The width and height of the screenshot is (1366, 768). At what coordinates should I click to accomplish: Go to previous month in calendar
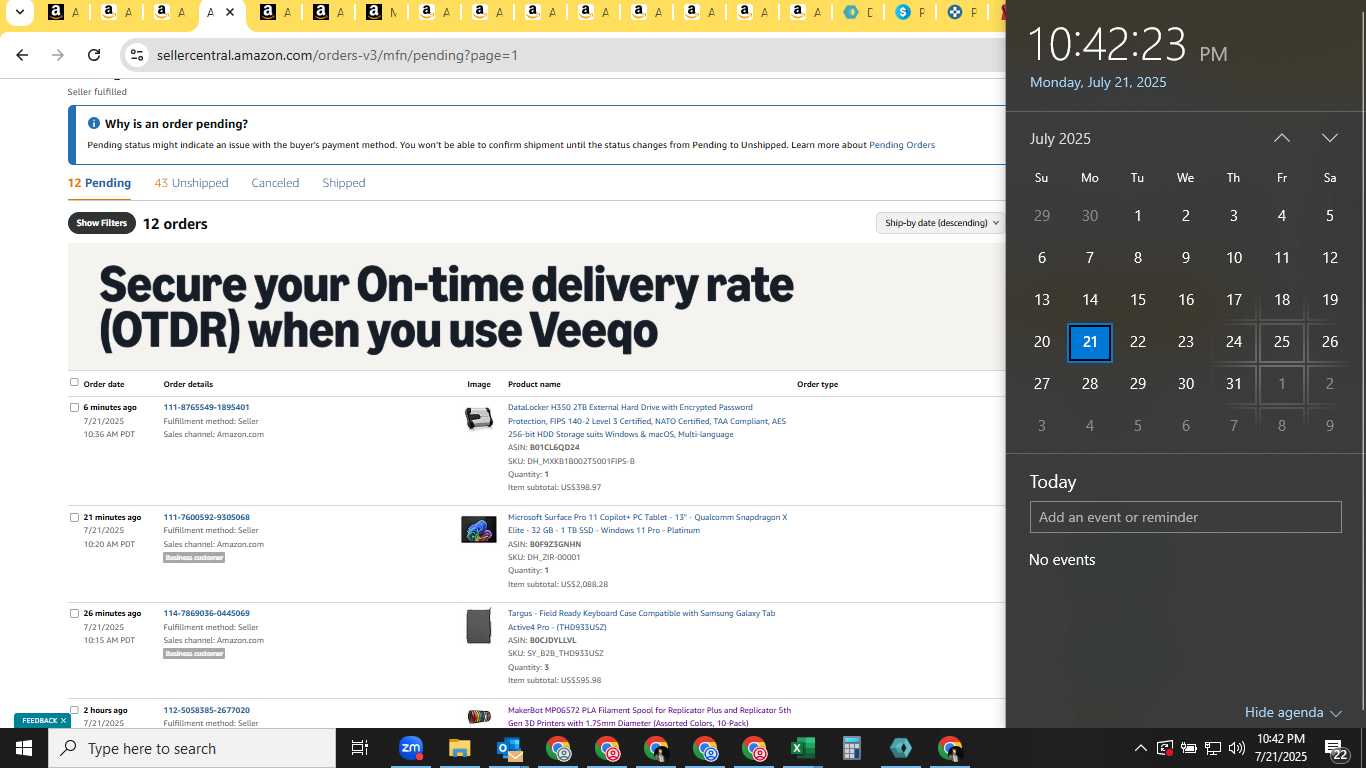[1281, 138]
